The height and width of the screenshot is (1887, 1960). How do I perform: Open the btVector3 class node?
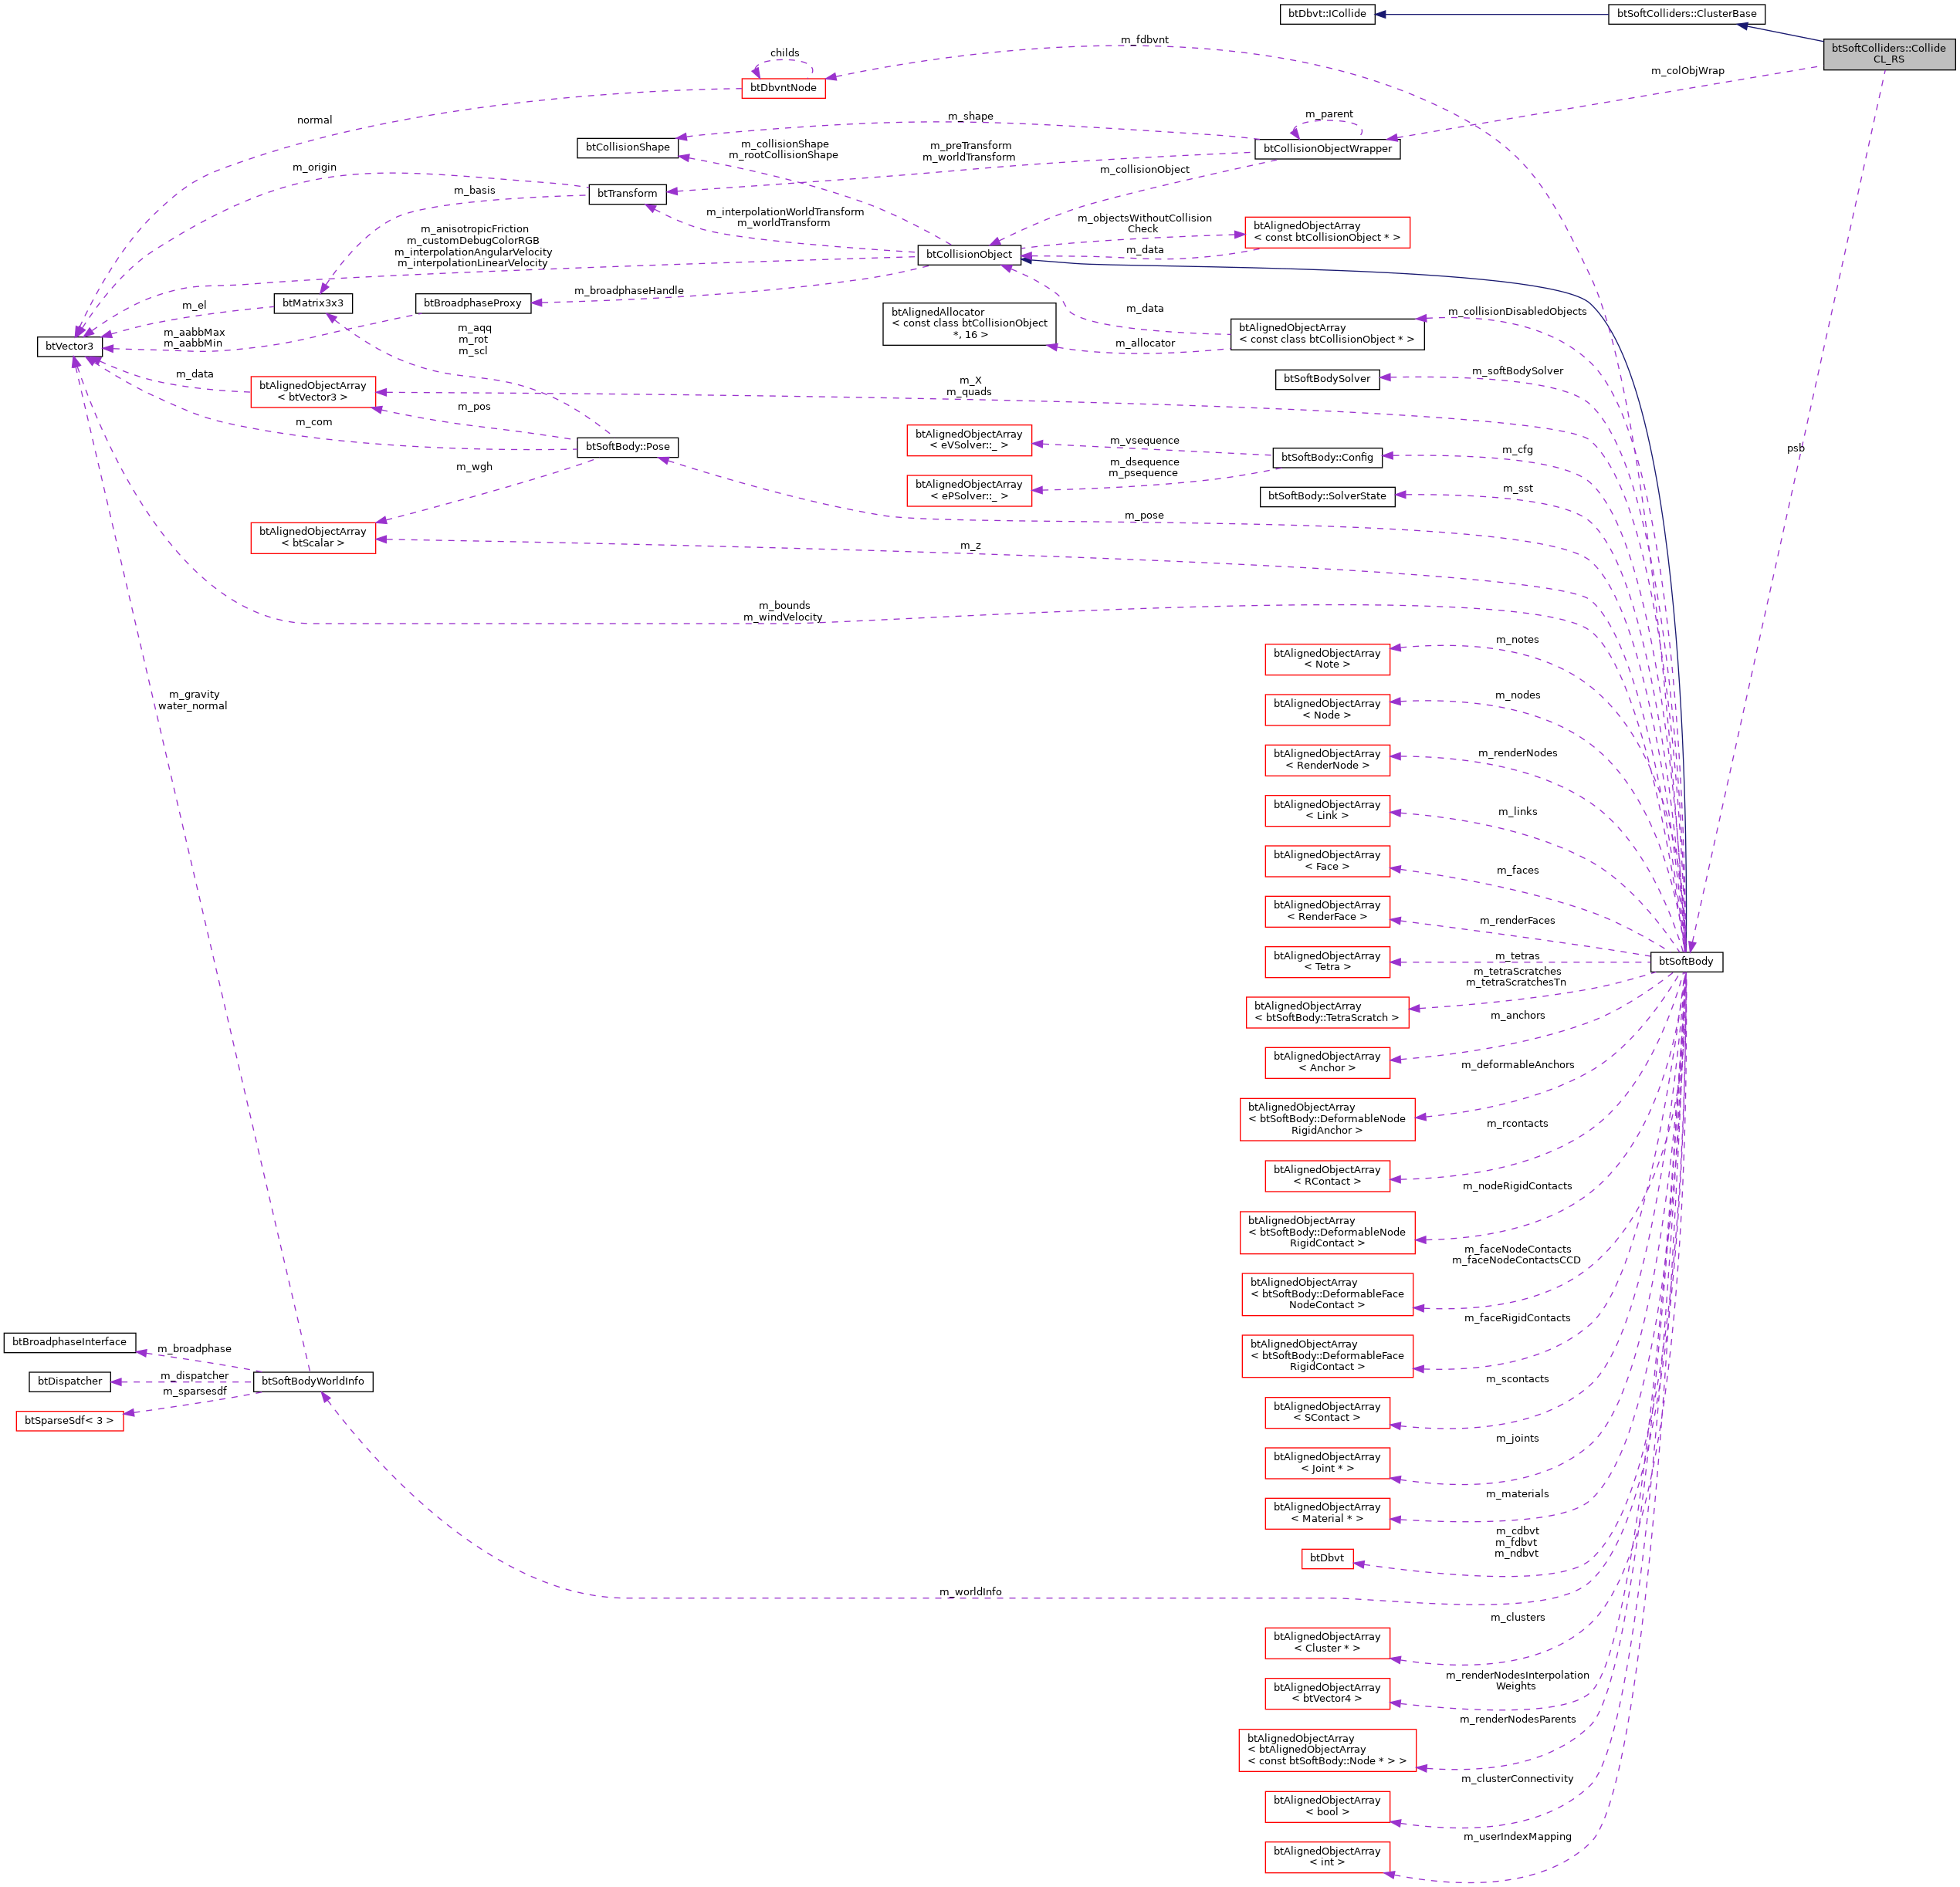(70, 347)
